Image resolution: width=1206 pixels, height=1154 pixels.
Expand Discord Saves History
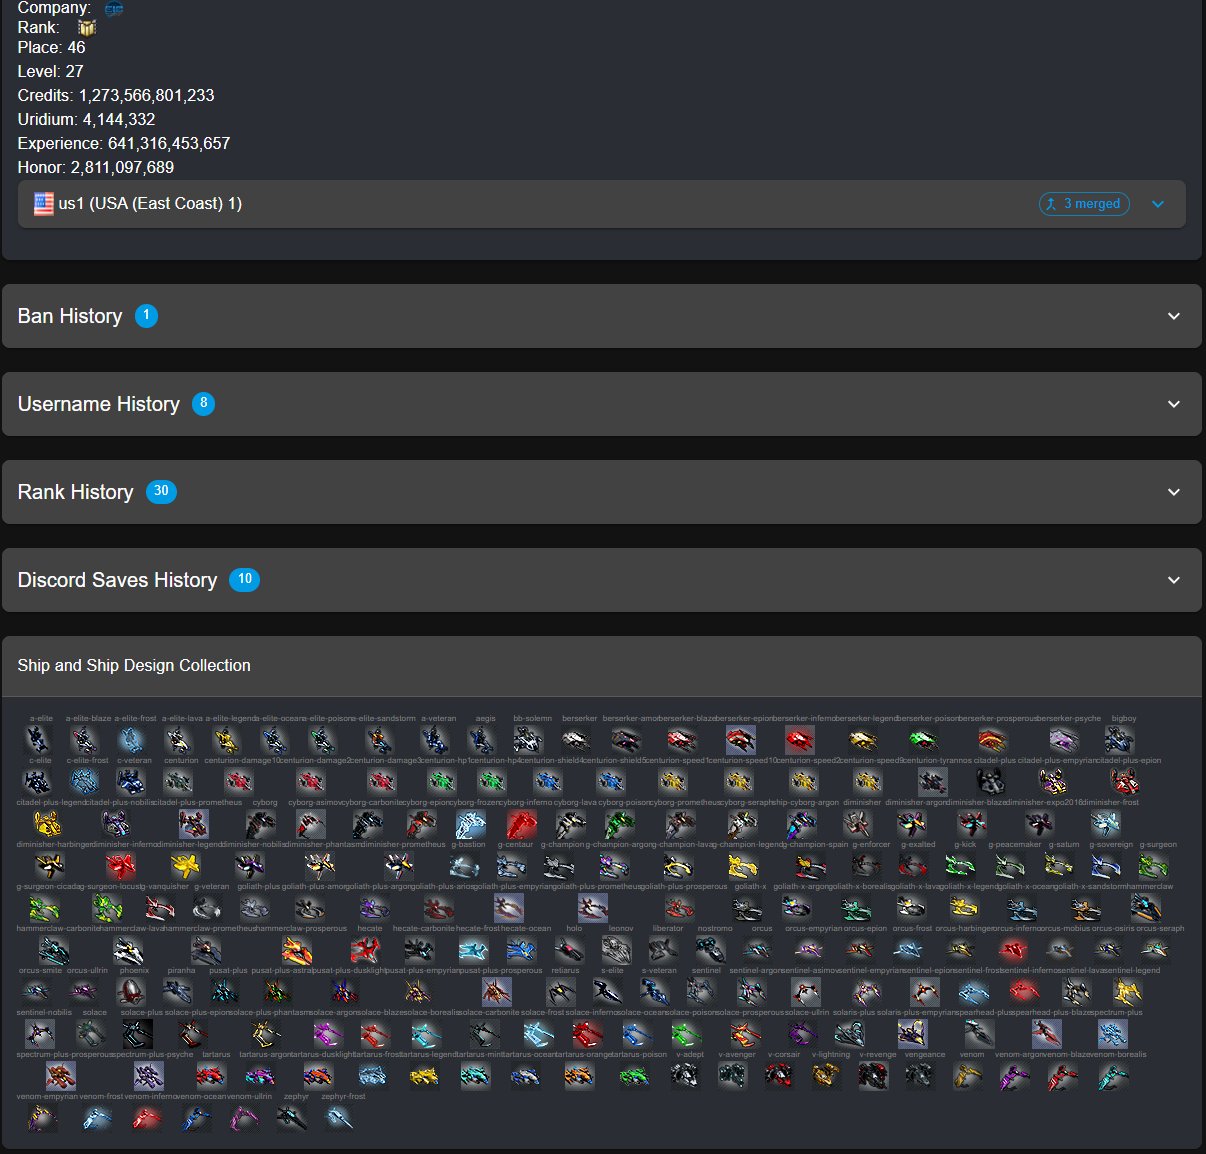click(1173, 580)
